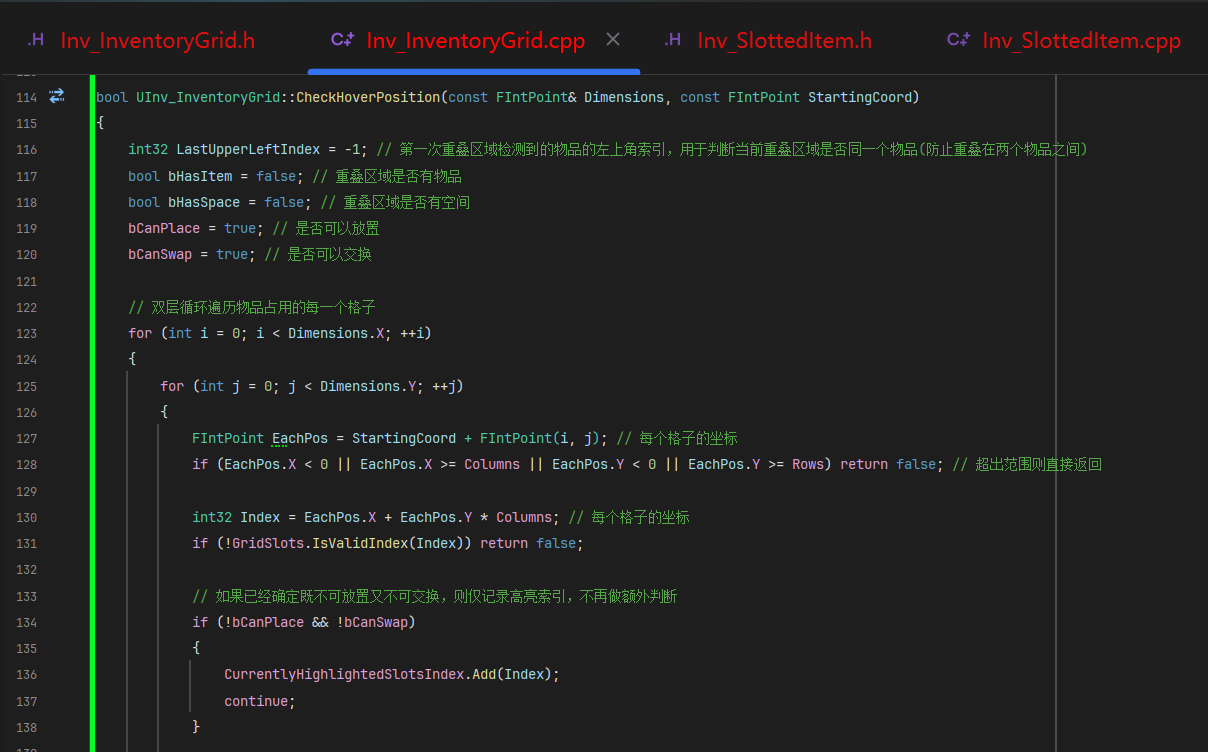Close the Inv_InventoryGrid.cpp tab
Screen dimensions: 1208x752
613,39
